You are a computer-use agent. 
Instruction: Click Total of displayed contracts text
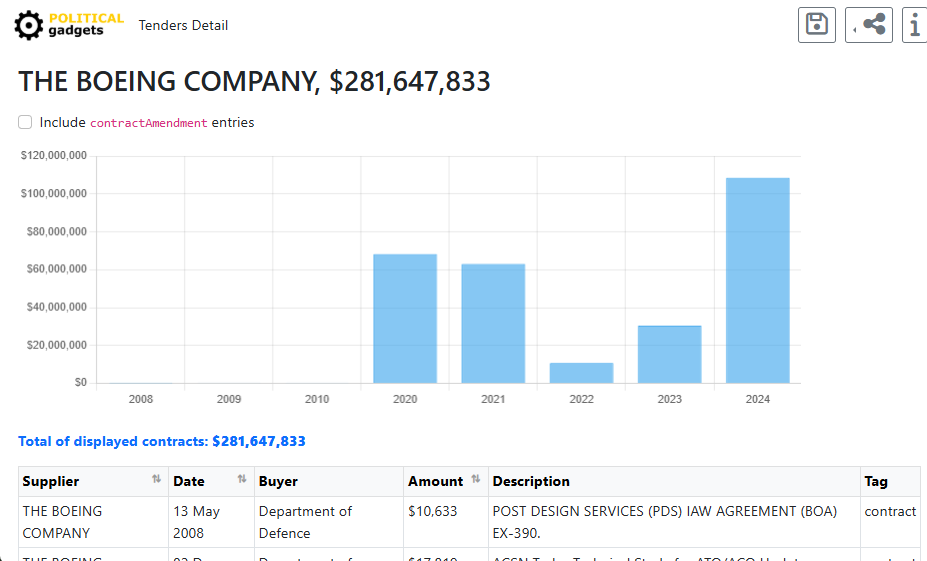tap(162, 442)
